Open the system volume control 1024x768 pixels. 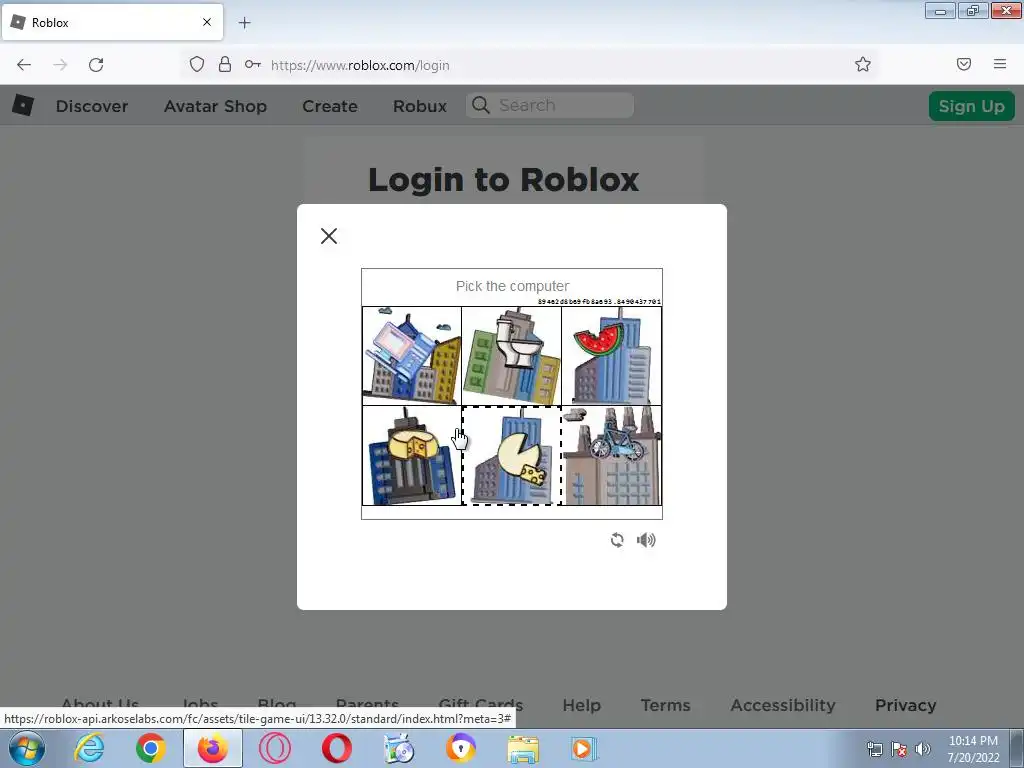(x=922, y=749)
